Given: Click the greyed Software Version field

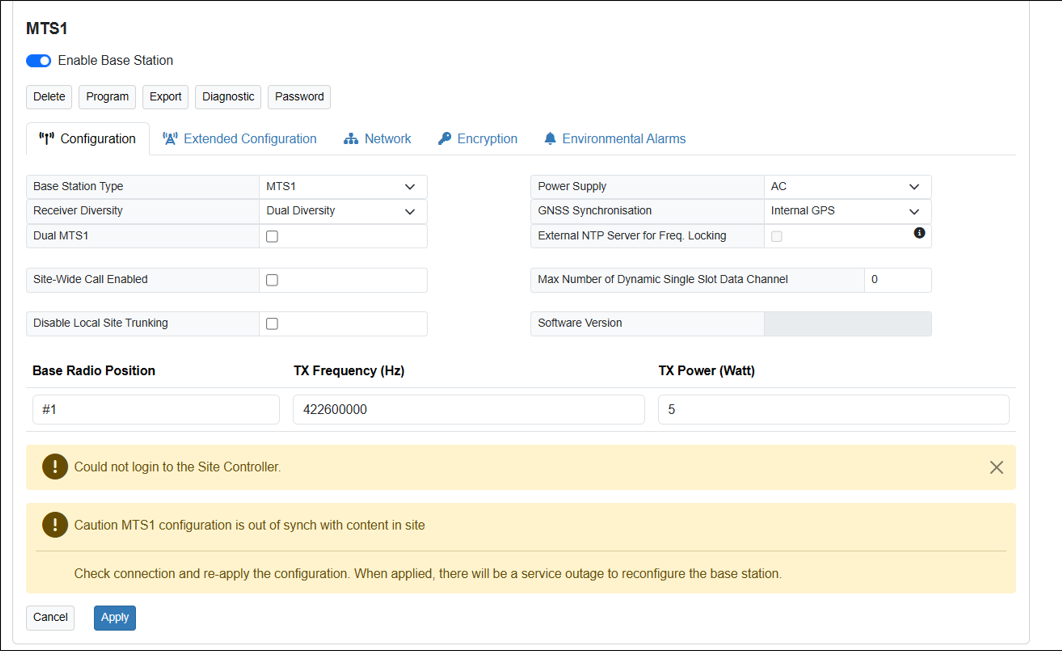Looking at the screenshot, I should [x=847, y=324].
